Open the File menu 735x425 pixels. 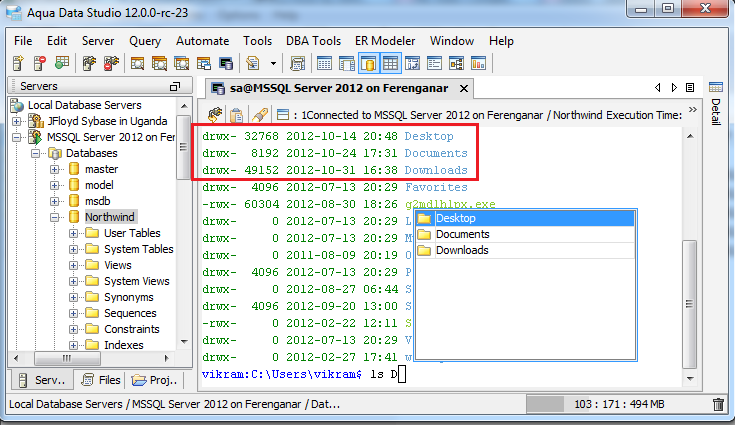coord(23,41)
